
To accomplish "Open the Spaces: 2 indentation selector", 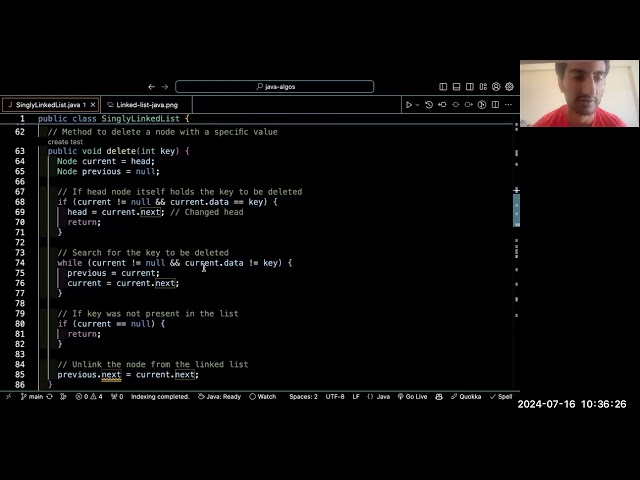I will pos(303,396).
